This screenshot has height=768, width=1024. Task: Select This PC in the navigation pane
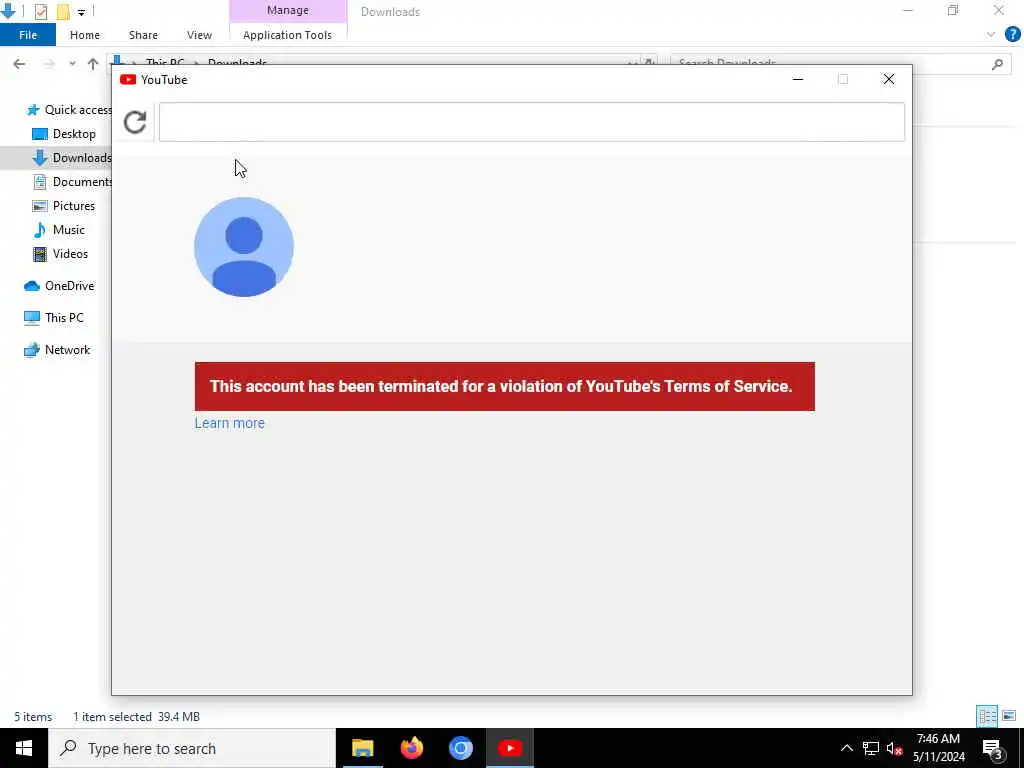click(x=54, y=318)
